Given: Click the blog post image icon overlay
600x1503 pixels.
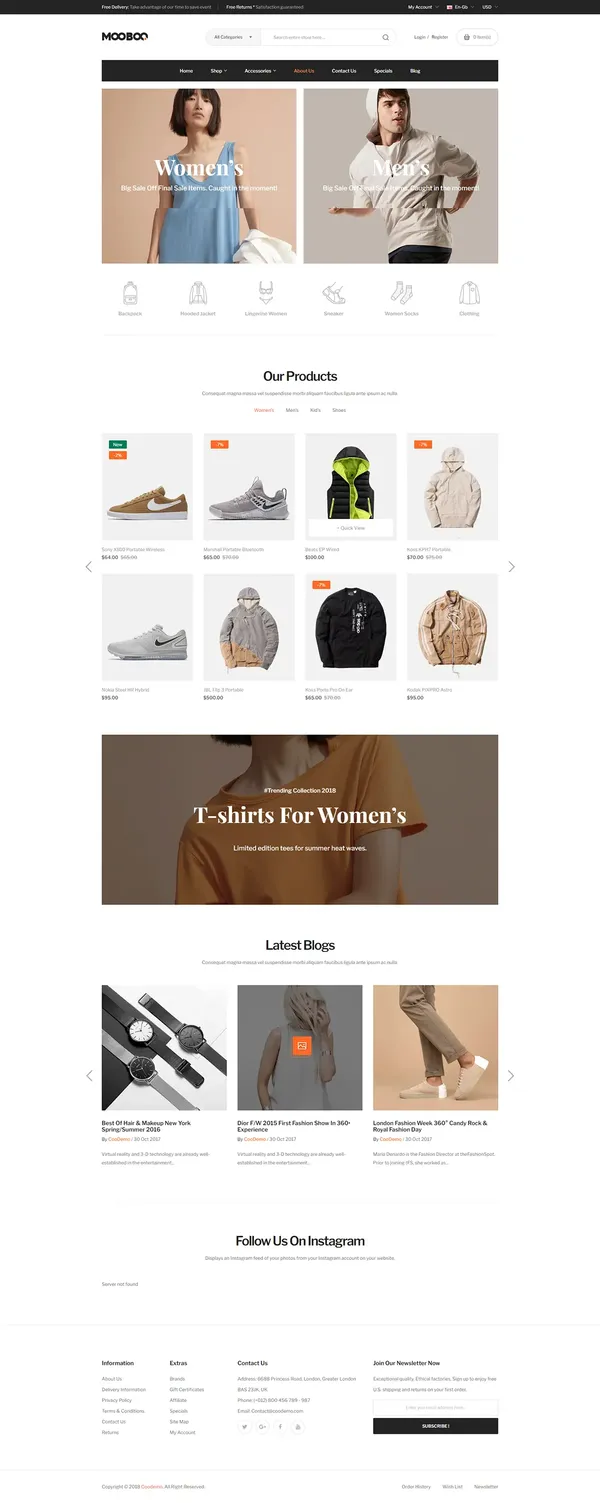Looking at the screenshot, I should pyautogui.click(x=301, y=1047).
